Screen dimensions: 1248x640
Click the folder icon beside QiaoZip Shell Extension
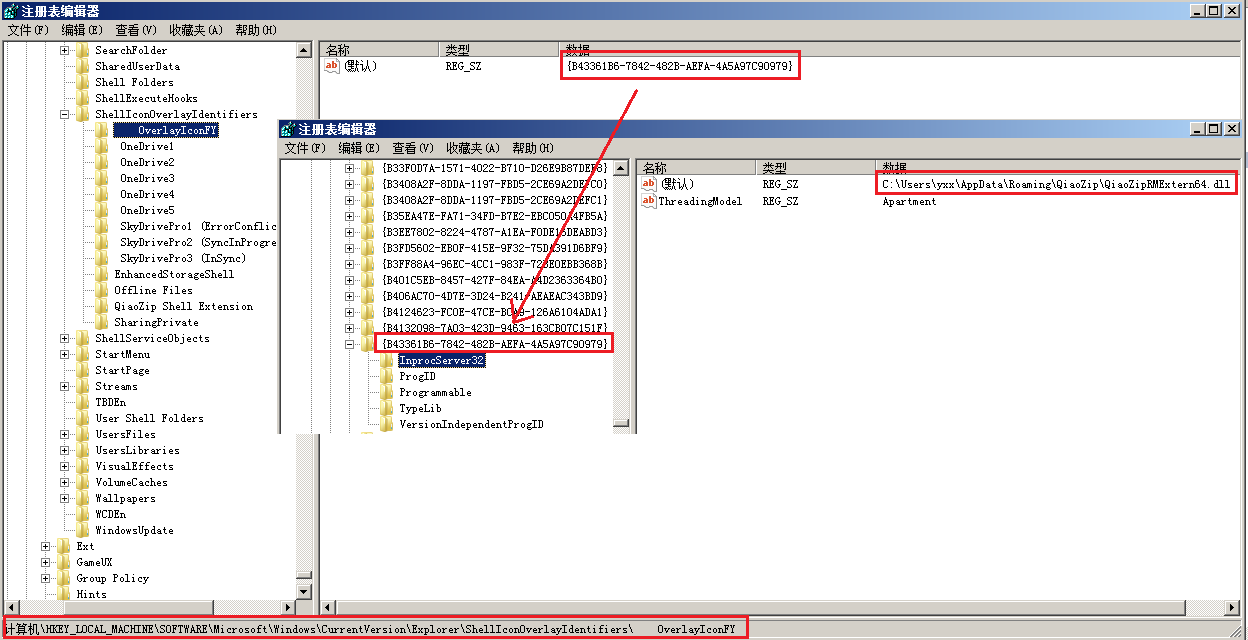(102, 306)
